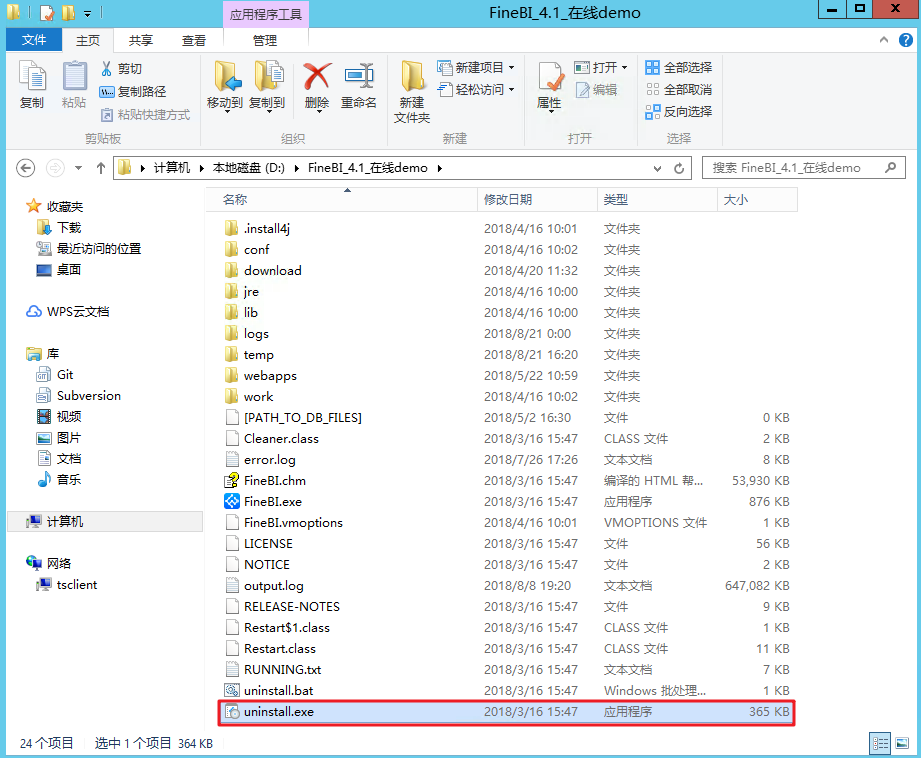This screenshot has width=921, height=758.
Task: Select the Git library in navigation pane
Action: pyautogui.click(x=55, y=374)
